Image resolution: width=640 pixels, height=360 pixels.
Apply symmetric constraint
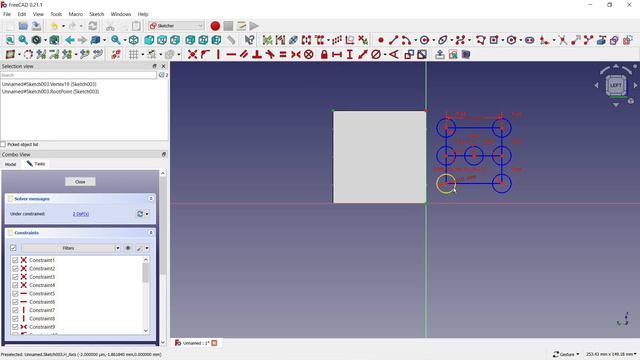[296, 54]
